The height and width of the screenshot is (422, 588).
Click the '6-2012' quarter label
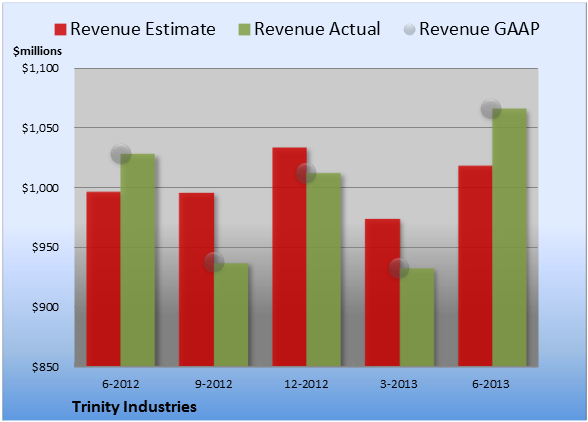click(121, 384)
